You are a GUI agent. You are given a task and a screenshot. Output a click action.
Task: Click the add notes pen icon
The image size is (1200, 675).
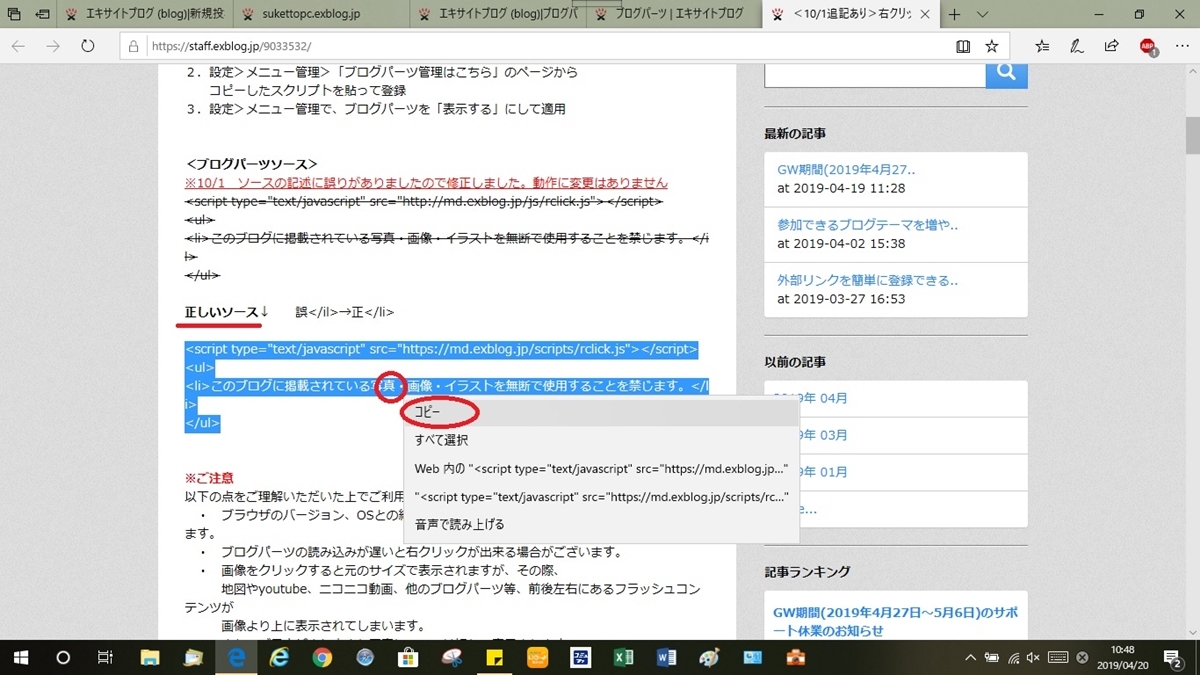(x=1077, y=46)
